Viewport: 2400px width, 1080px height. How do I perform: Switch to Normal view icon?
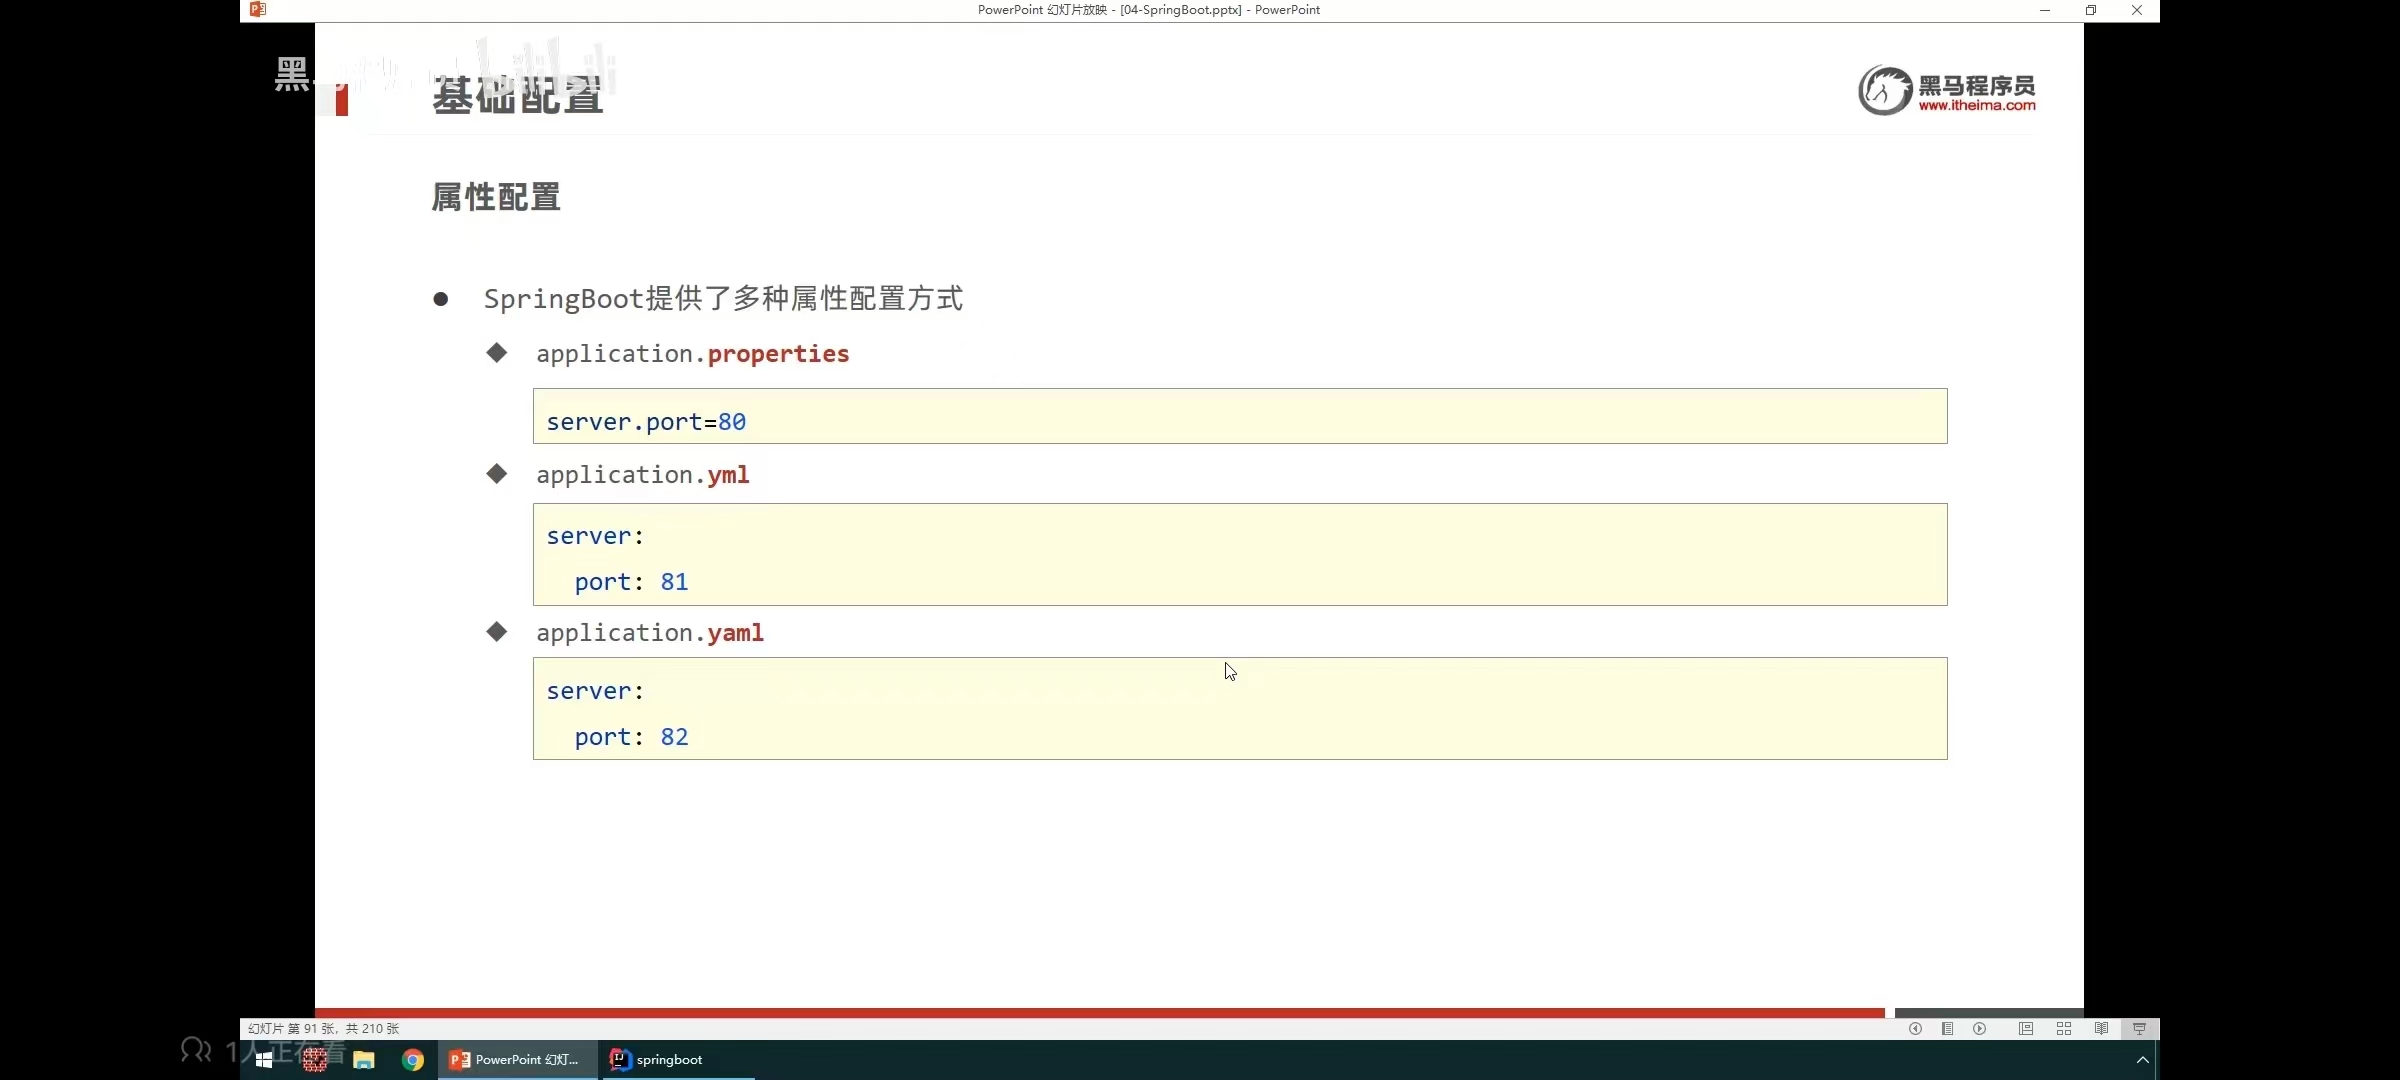(x=2026, y=1029)
